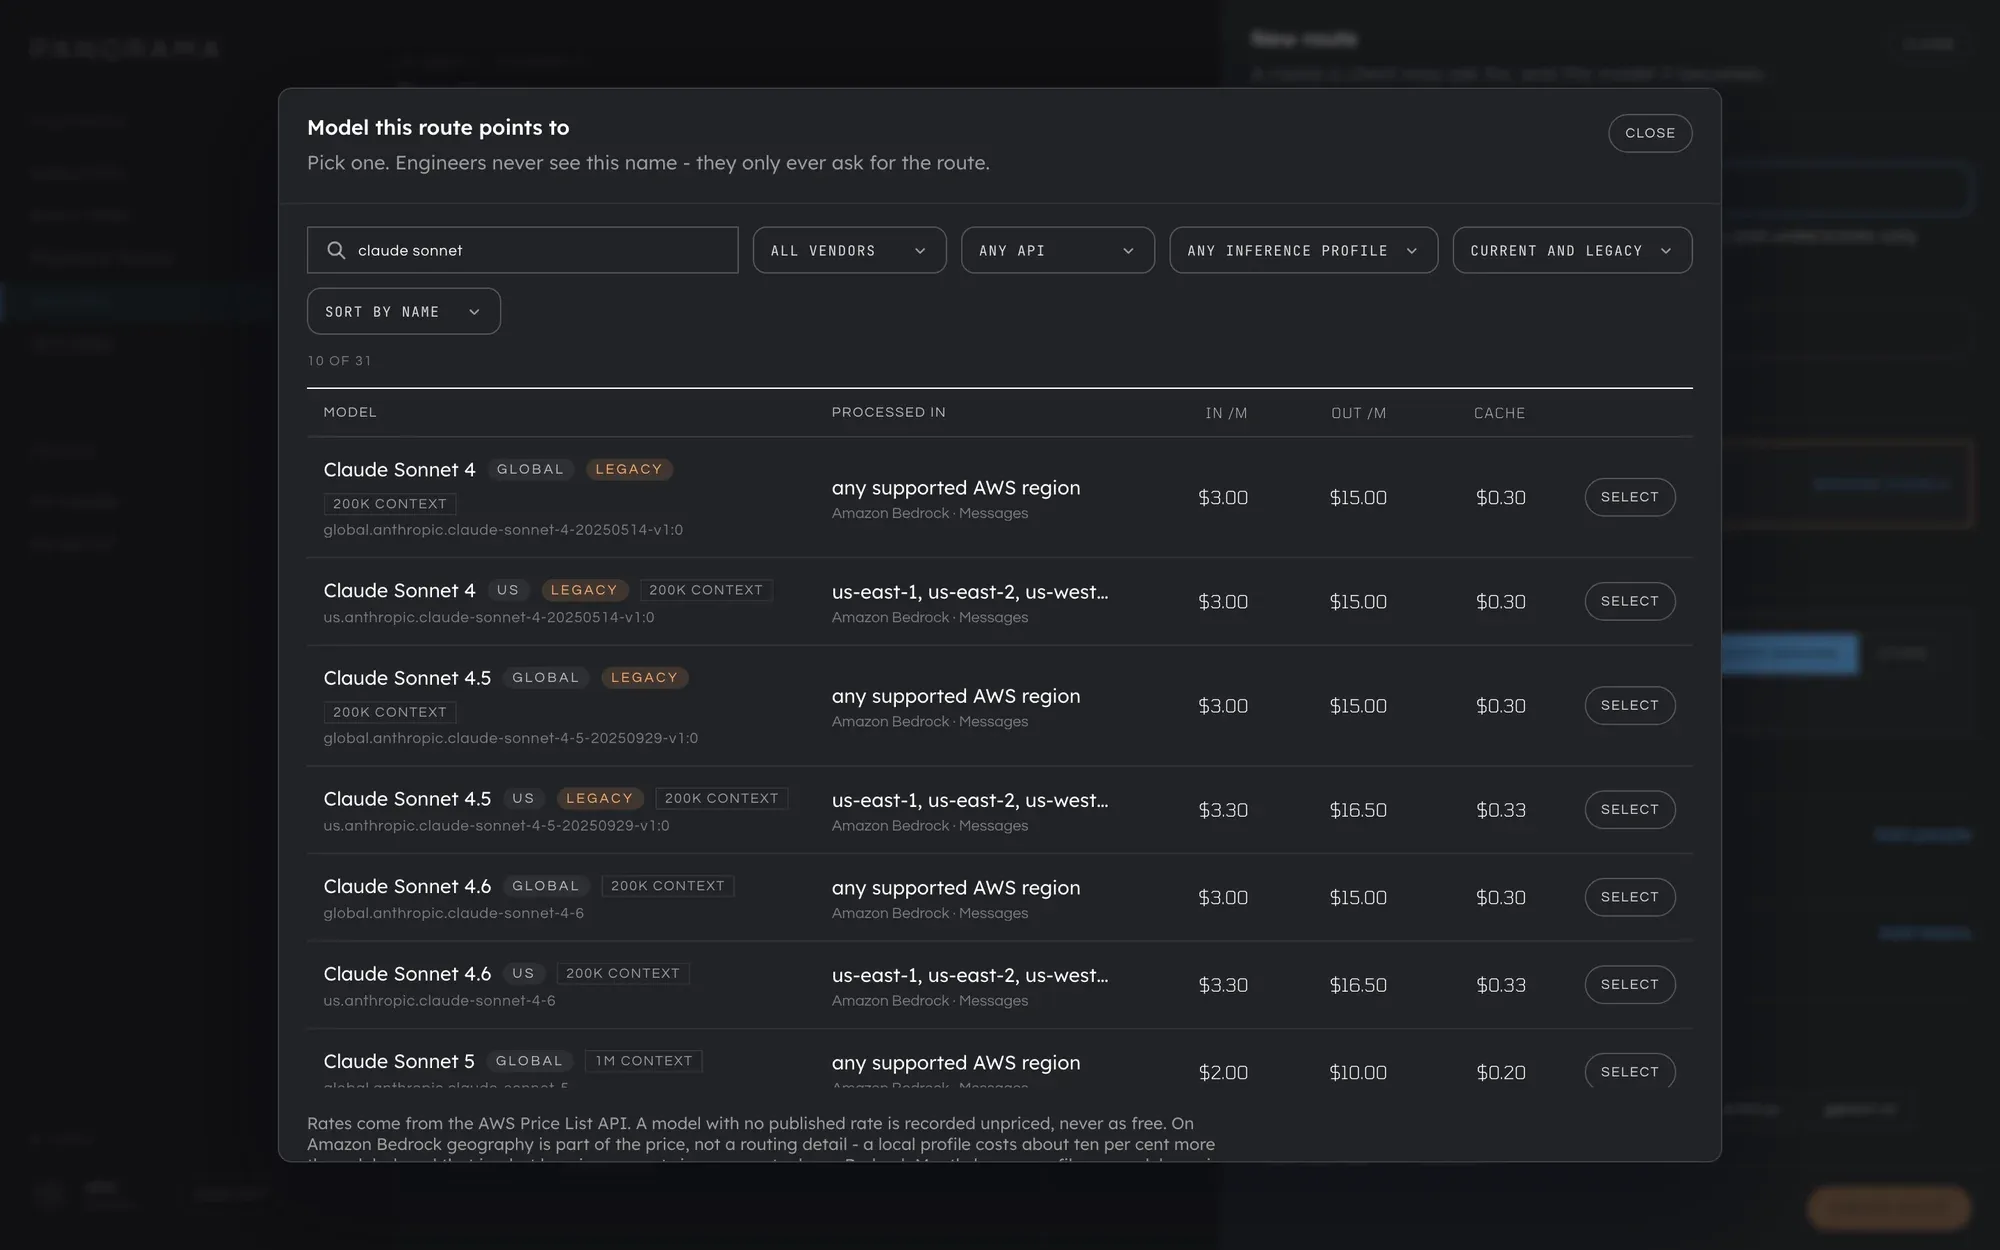Image resolution: width=2000 pixels, height=1250 pixels.
Task: Click the OUT /M column header
Action: [x=1358, y=413]
